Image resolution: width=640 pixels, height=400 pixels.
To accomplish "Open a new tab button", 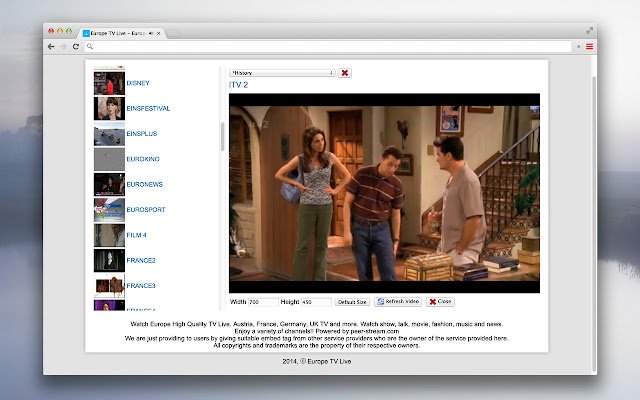I will (x=173, y=33).
